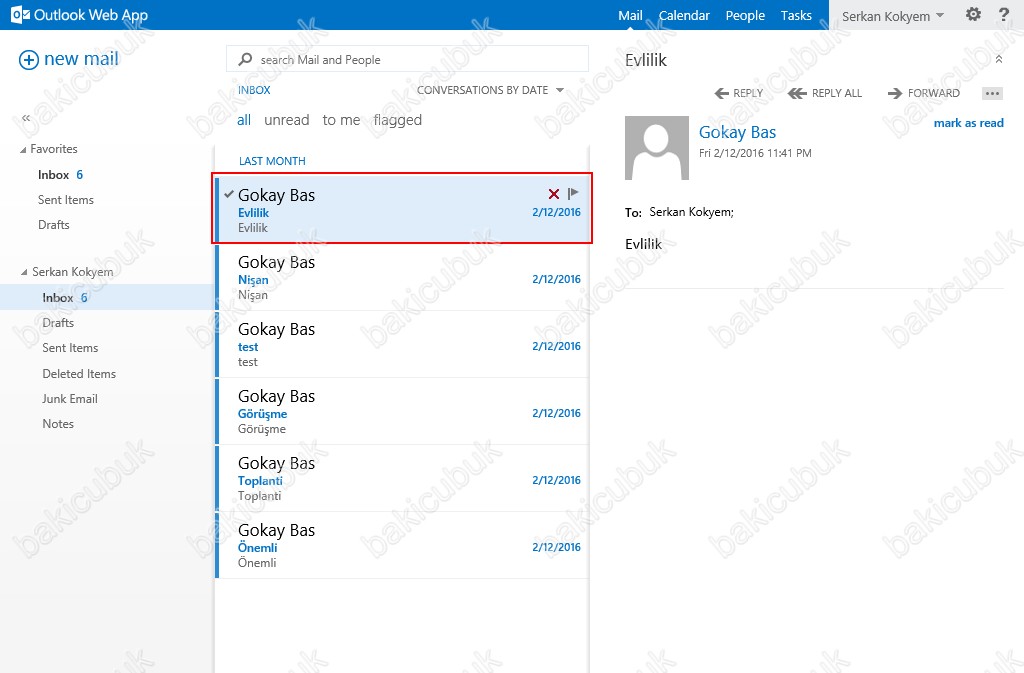Collapse the Serkan Kokyem mailbox tree

[x=24, y=272]
